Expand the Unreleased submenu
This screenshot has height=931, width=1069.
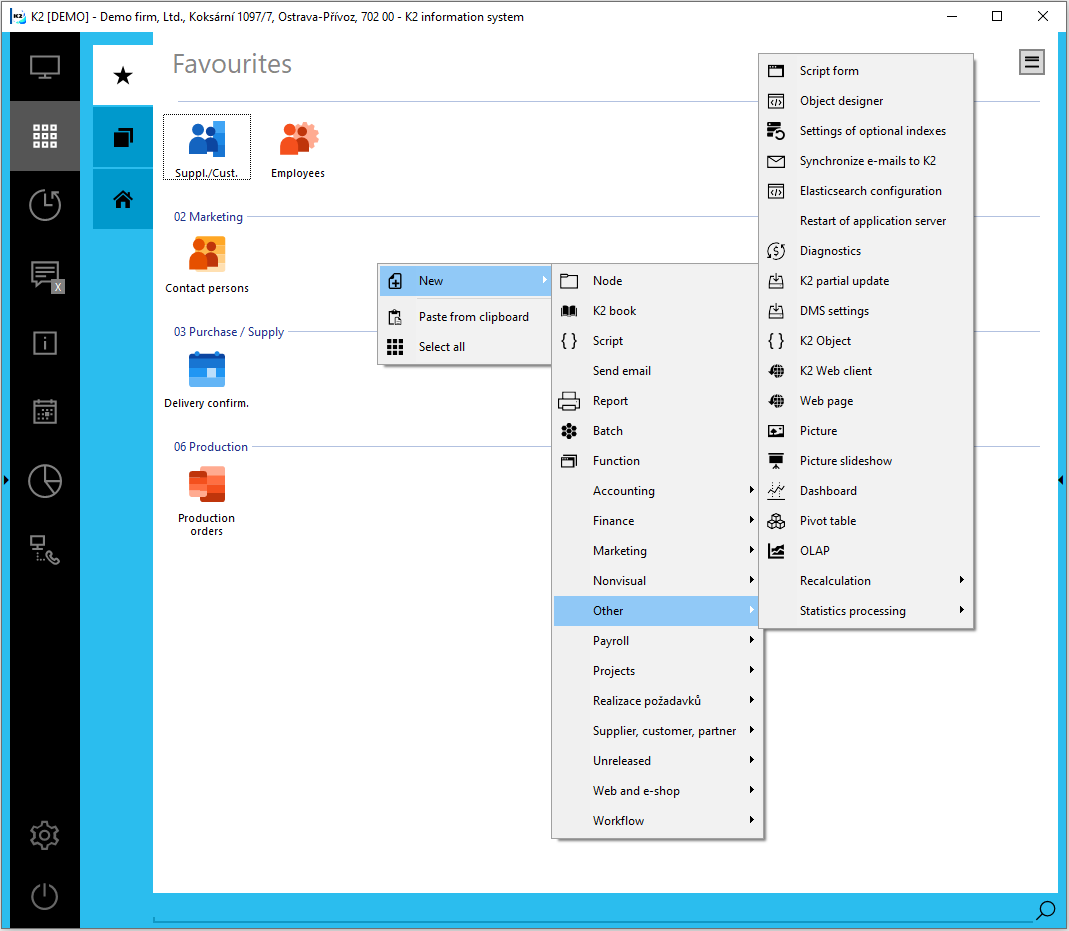(656, 761)
